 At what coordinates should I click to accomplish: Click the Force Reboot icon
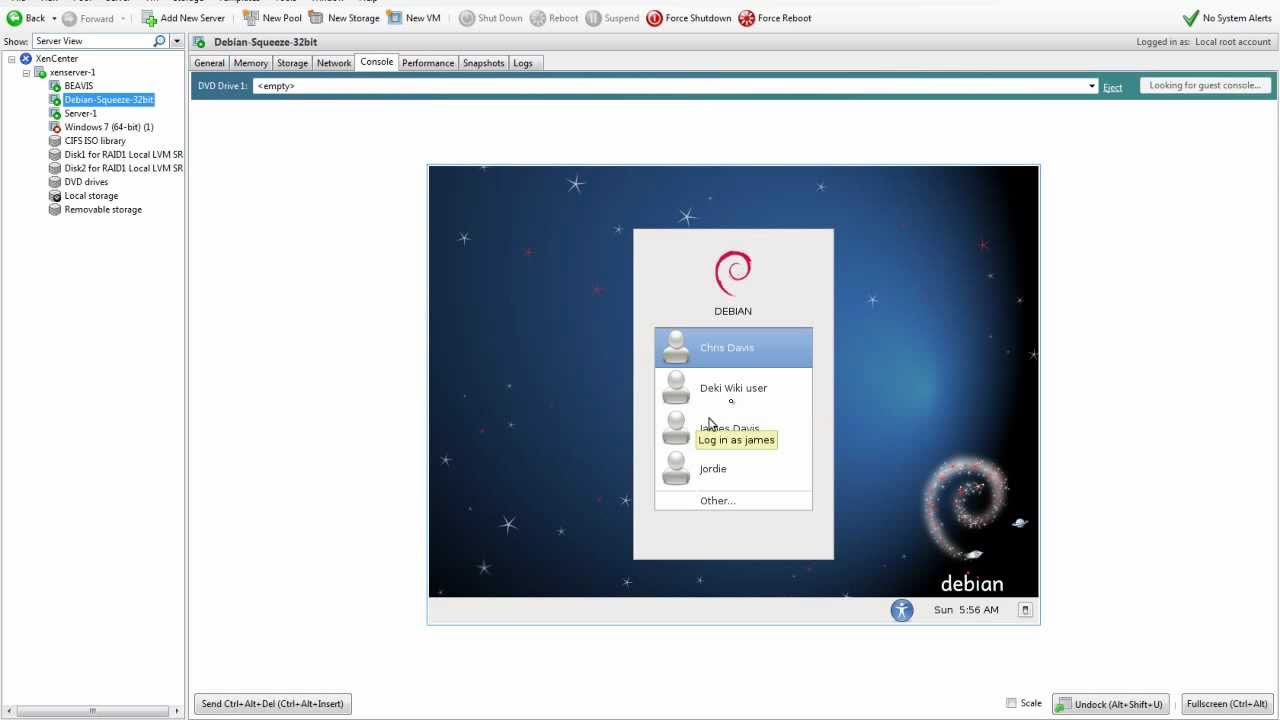(x=746, y=18)
